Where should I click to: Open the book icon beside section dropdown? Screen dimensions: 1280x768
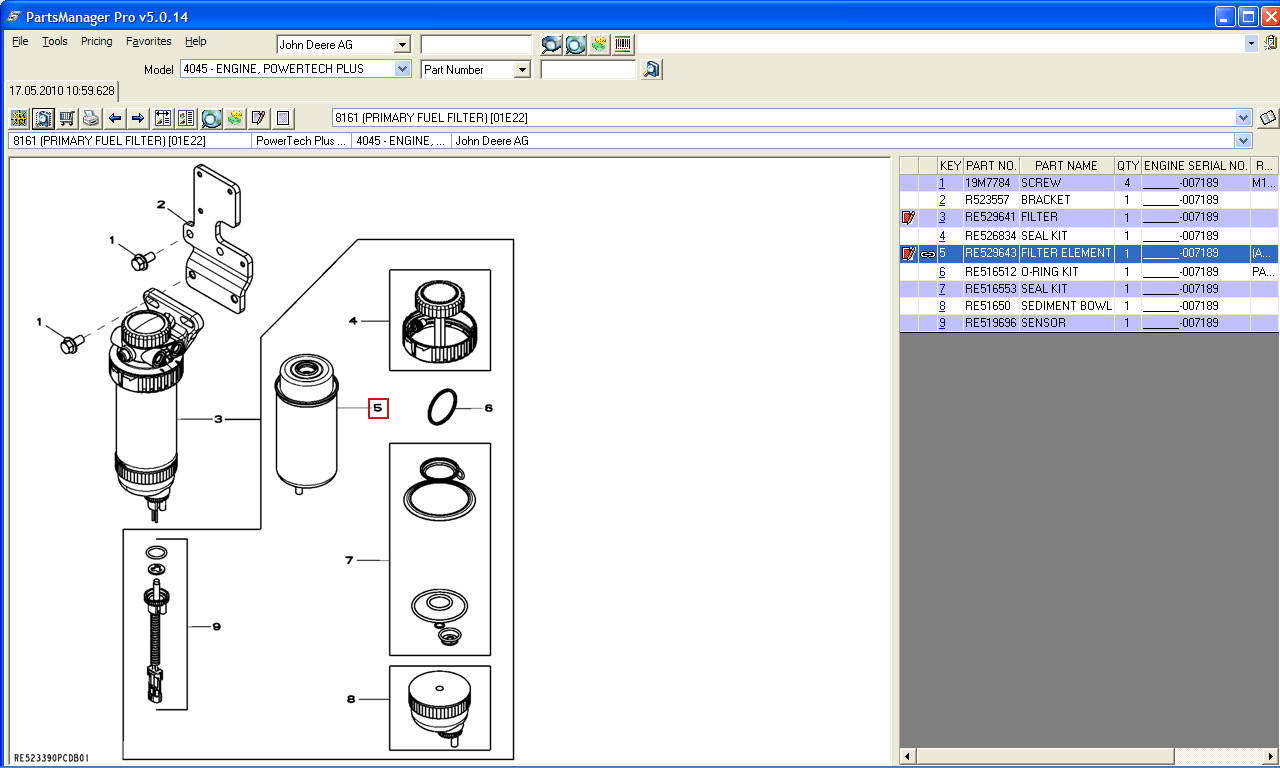coord(1268,118)
